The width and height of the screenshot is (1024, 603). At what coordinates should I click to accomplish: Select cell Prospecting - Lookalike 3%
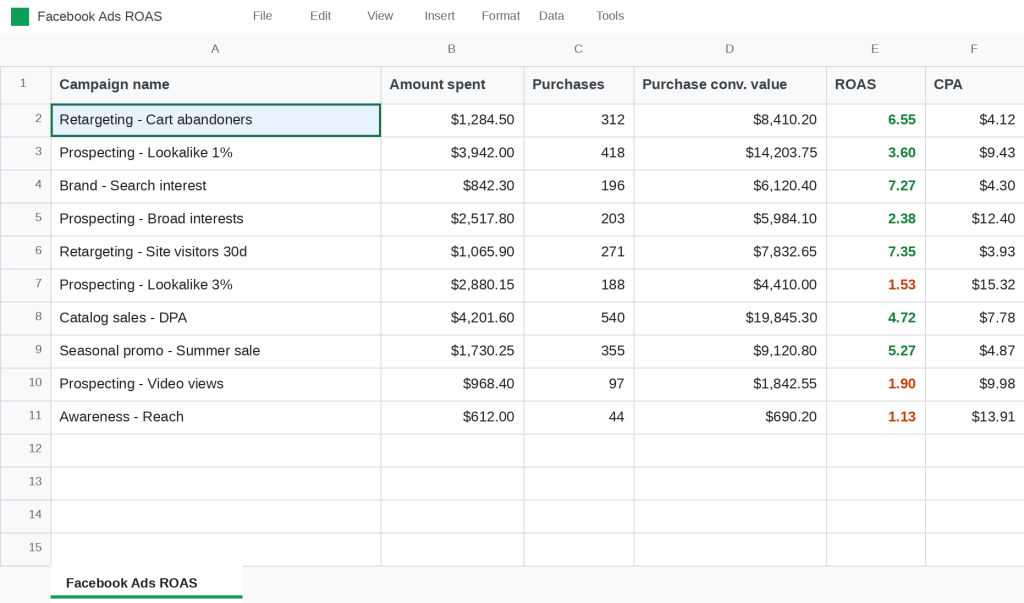click(x=216, y=285)
